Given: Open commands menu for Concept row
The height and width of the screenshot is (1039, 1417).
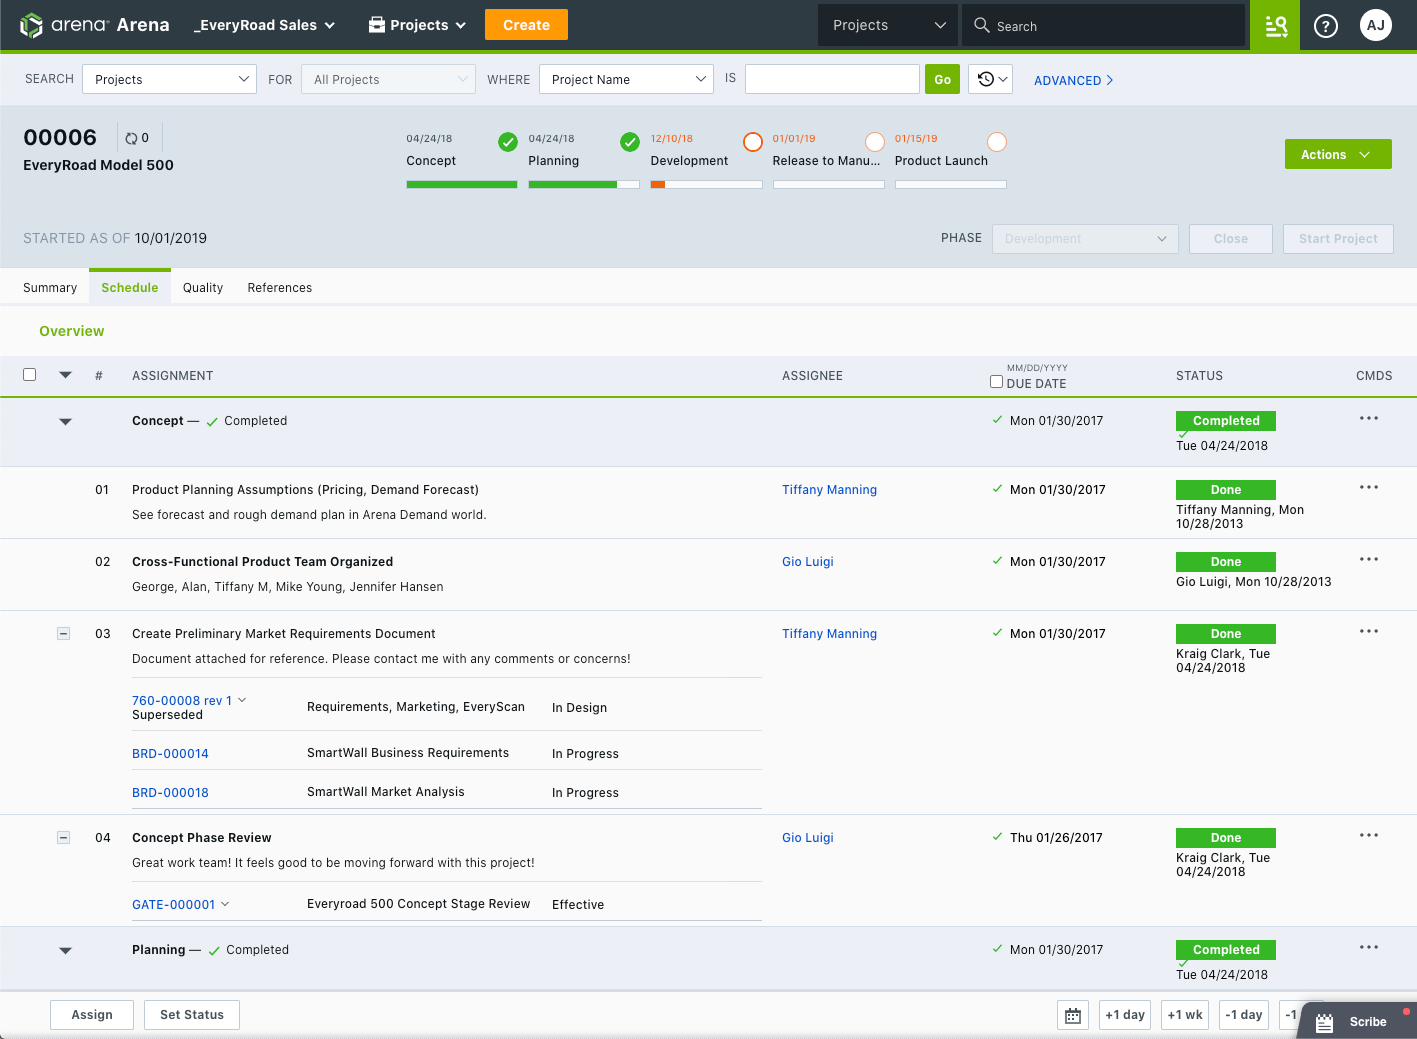Looking at the screenshot, I should click(1369, 418).
